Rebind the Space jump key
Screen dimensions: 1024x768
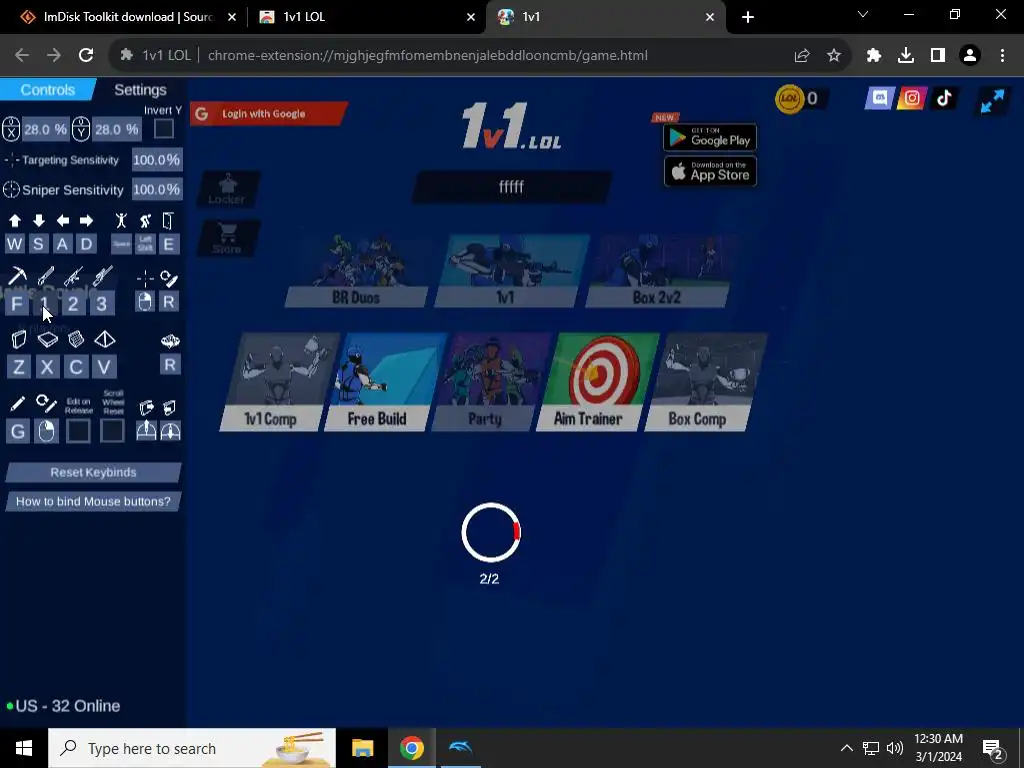click(x=121, y=244)
